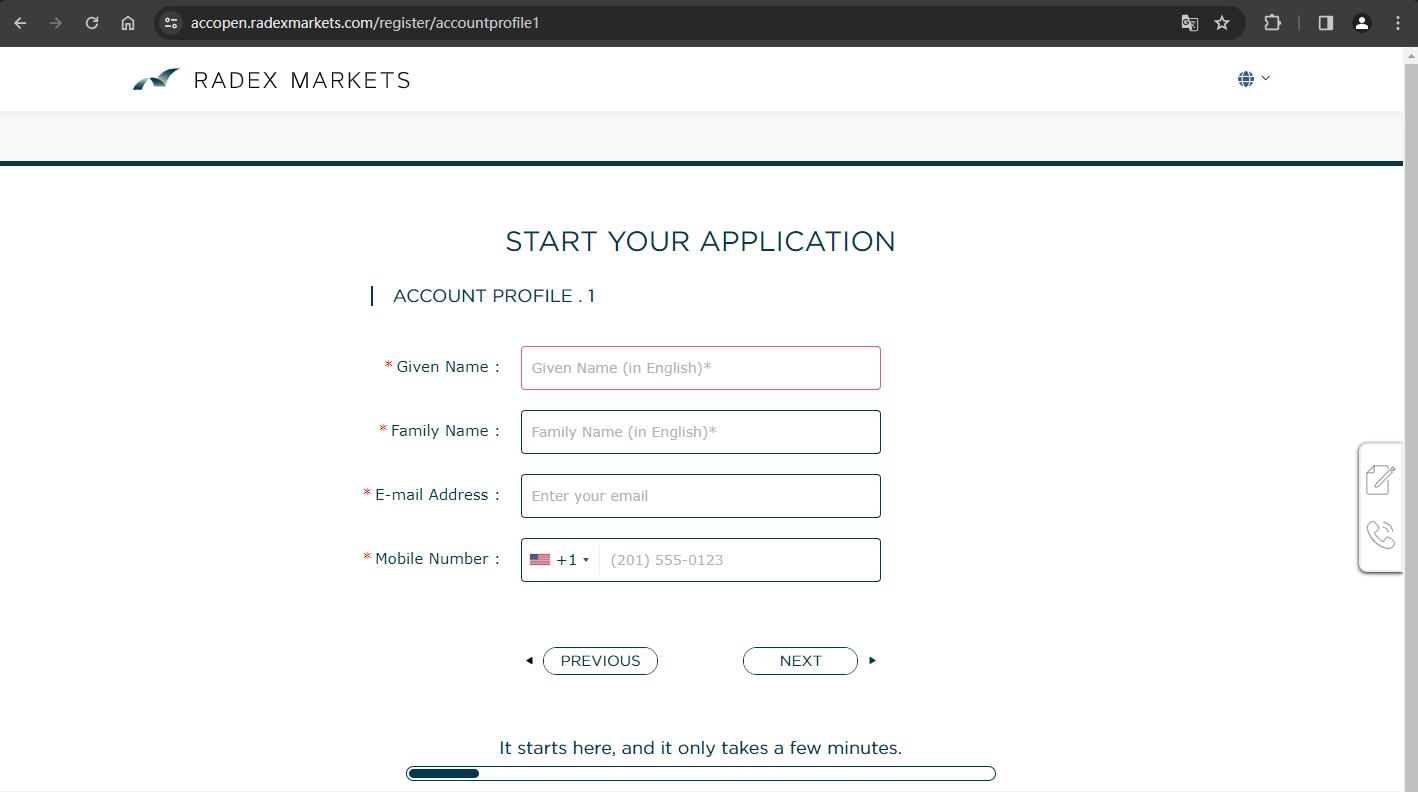This screenshot has height=792, width=1418.
Task: Click the Google Translate icon
Action: (x=1189, y=23)
